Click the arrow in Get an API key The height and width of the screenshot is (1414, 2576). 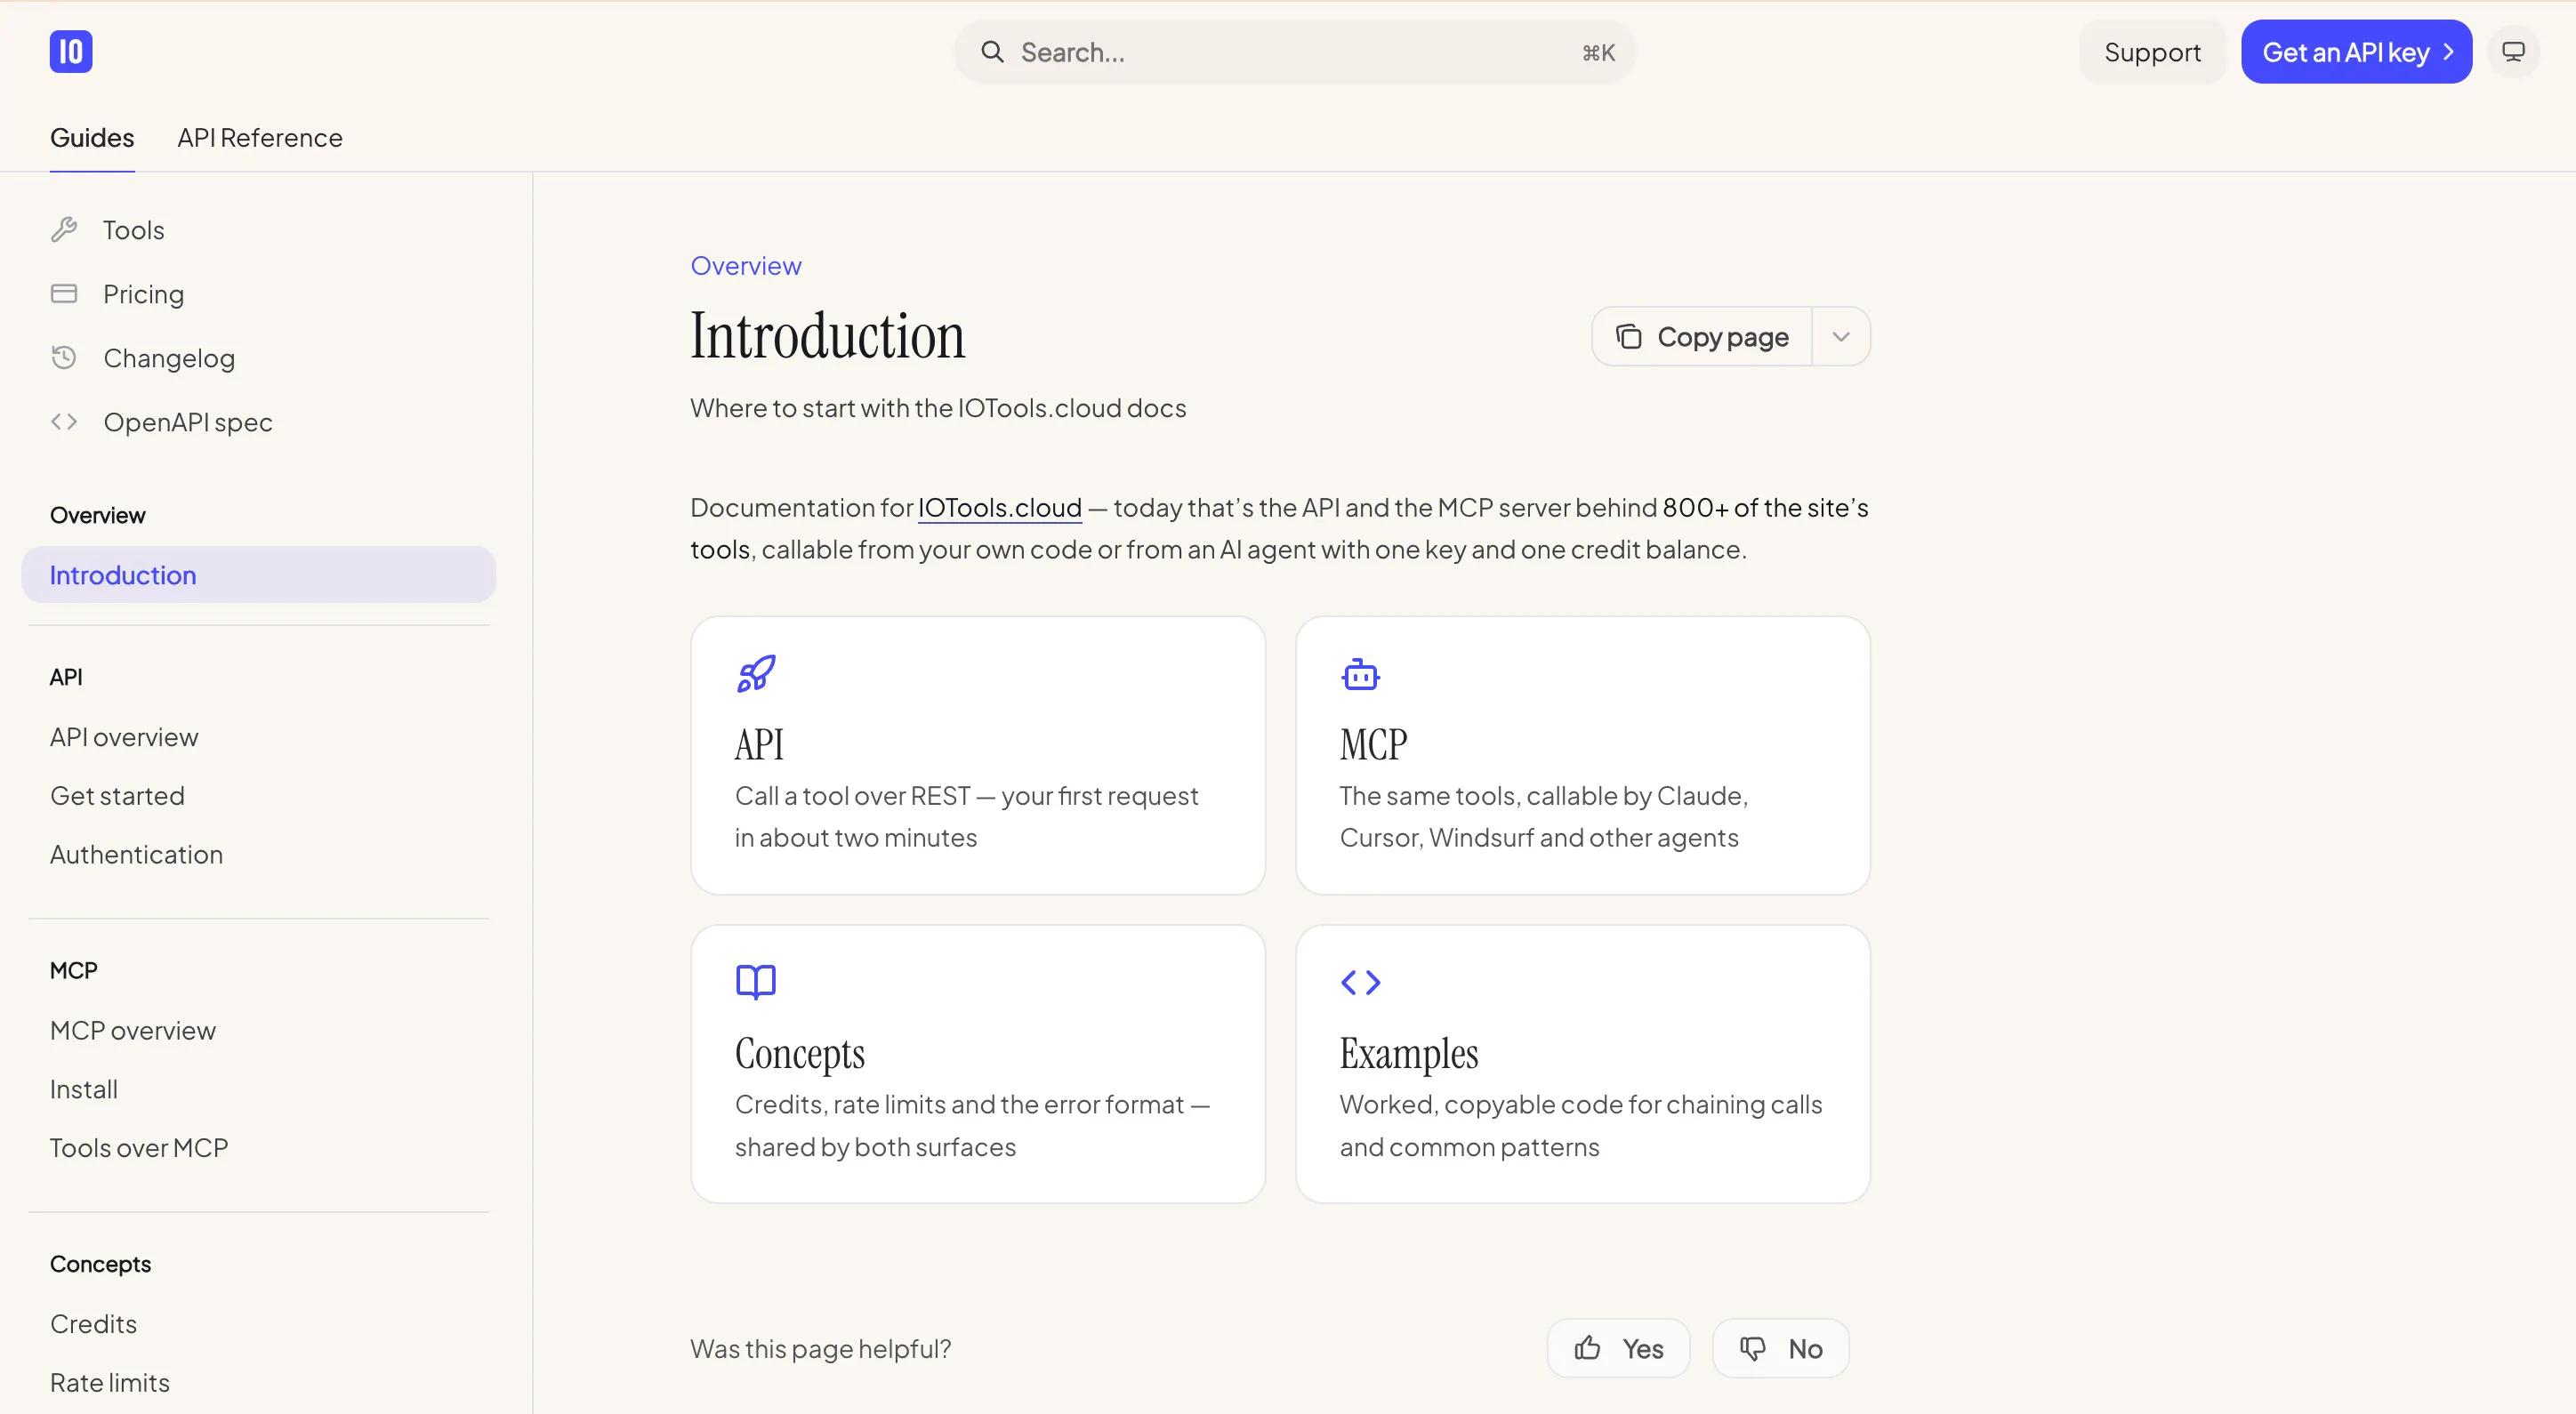coord(2448,52)
